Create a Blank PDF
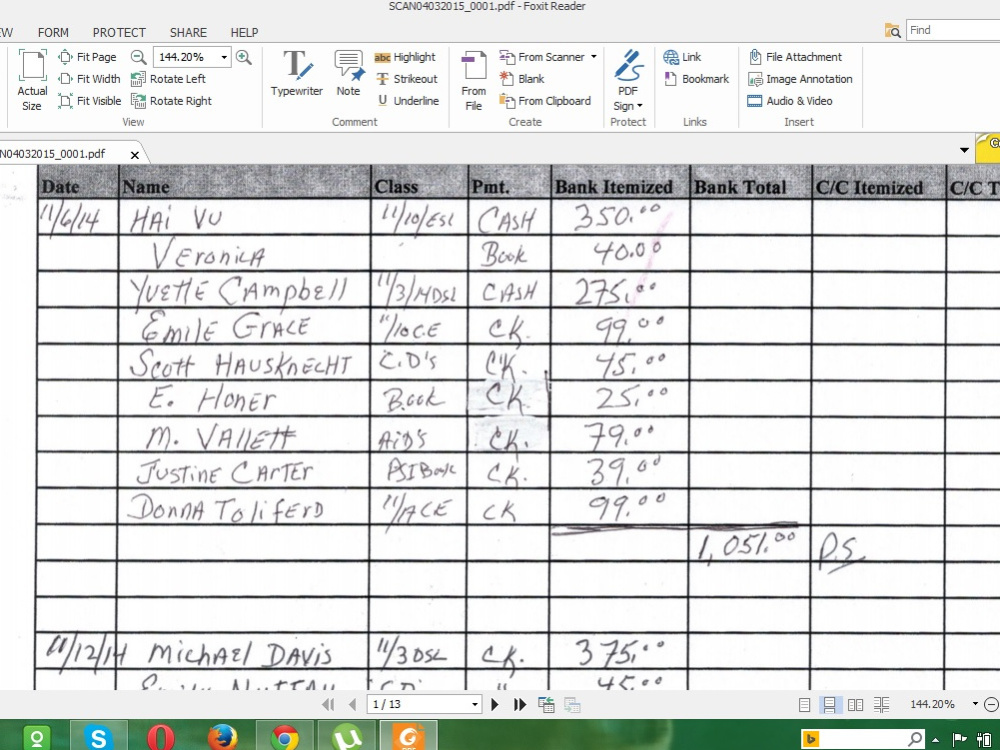The width and height of the screenshot is (1000, 750). tap(522, 78)
